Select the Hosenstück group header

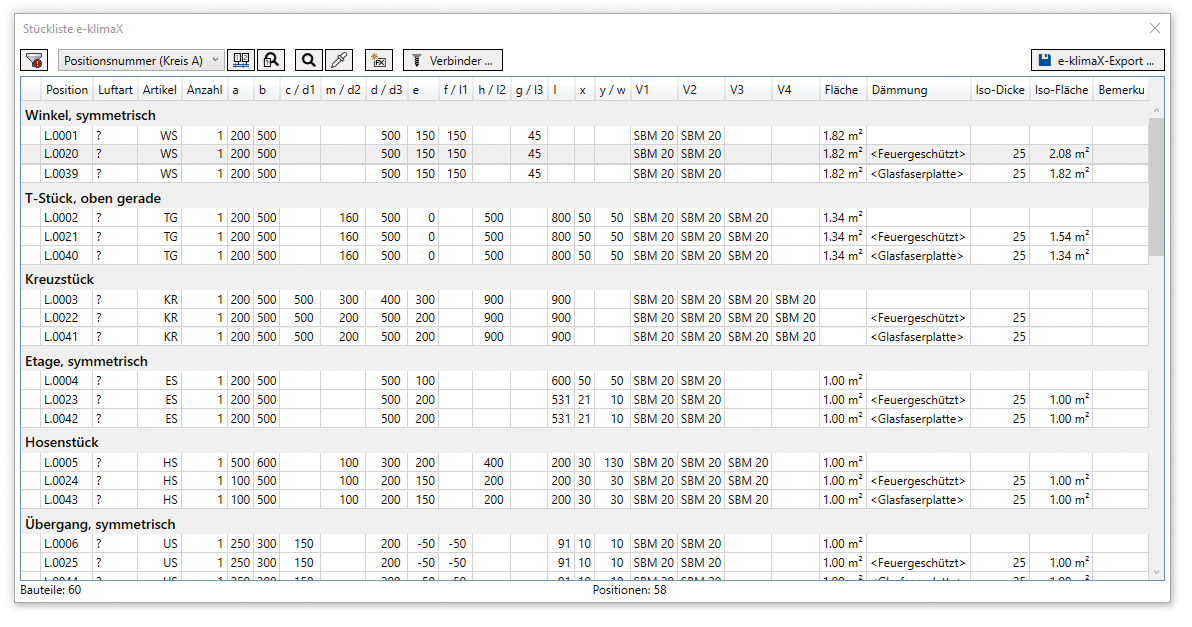click(x=62, y=442)
